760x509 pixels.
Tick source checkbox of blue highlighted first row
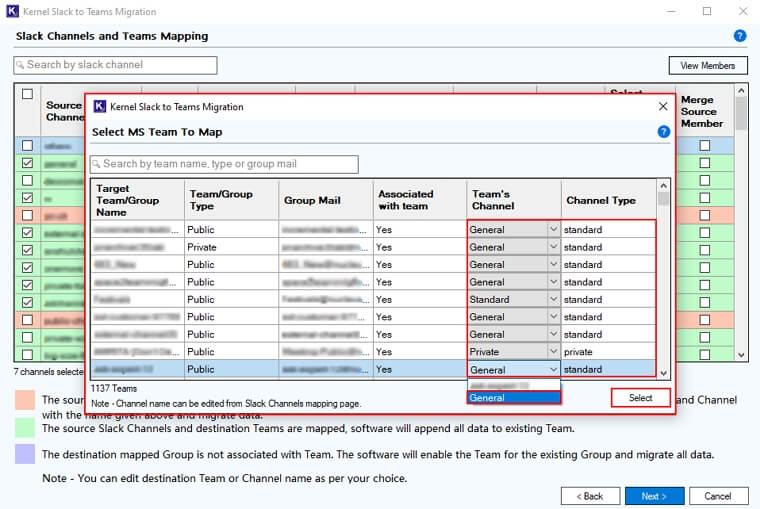point(28,145)
